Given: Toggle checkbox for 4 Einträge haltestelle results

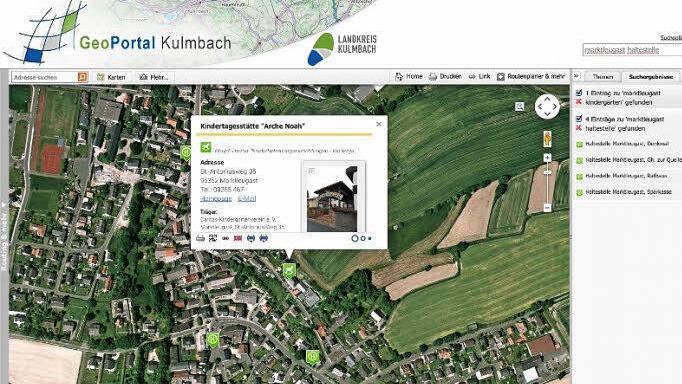Looking at the screenshot, I should 579,118.
